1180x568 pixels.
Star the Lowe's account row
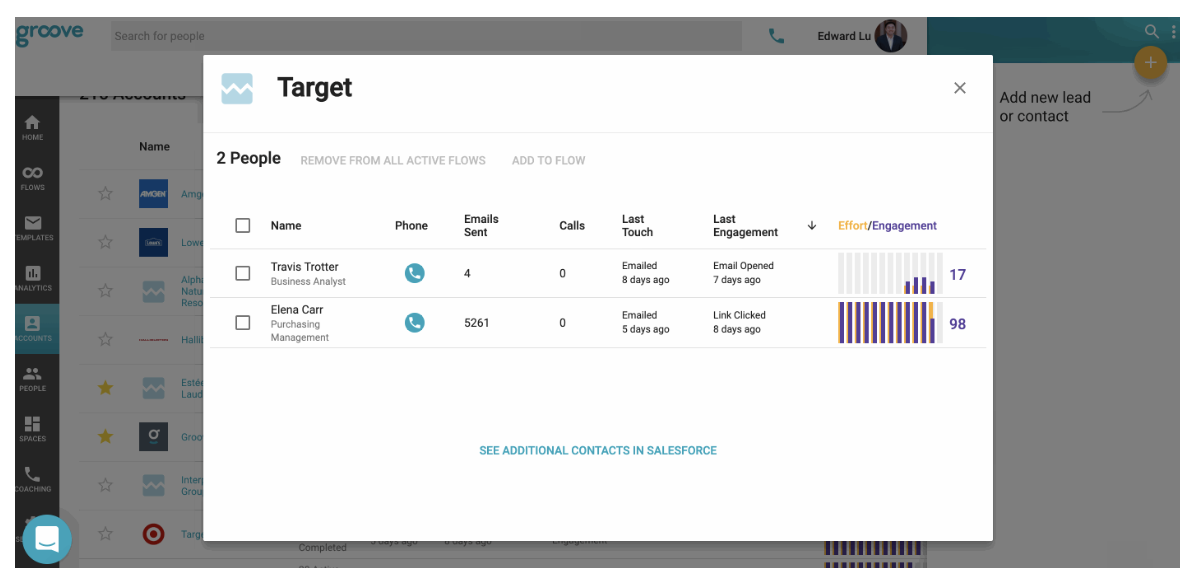point(105,242)
